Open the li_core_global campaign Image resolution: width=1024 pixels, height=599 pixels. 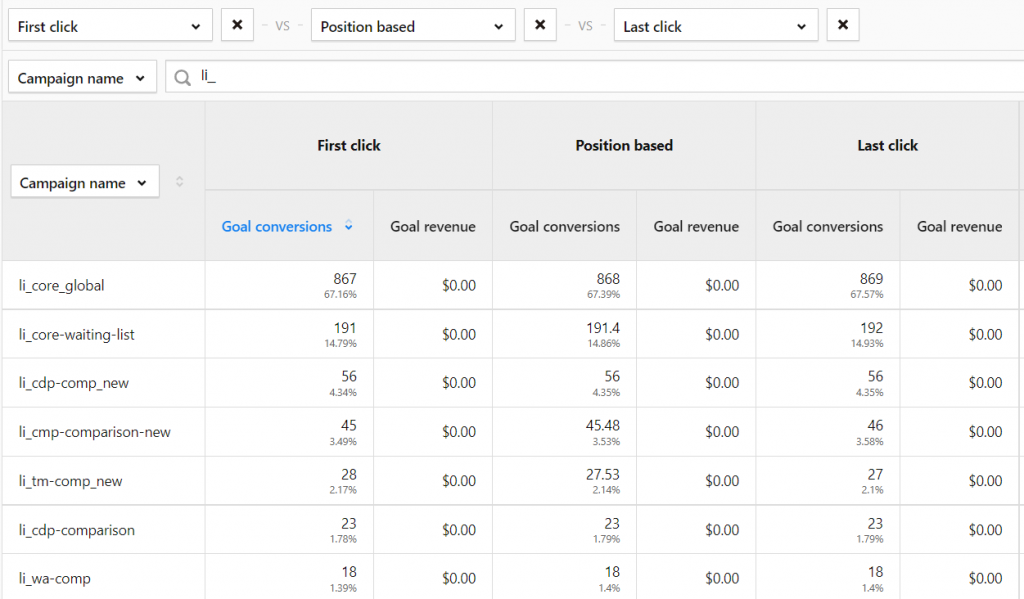[61, 285]
